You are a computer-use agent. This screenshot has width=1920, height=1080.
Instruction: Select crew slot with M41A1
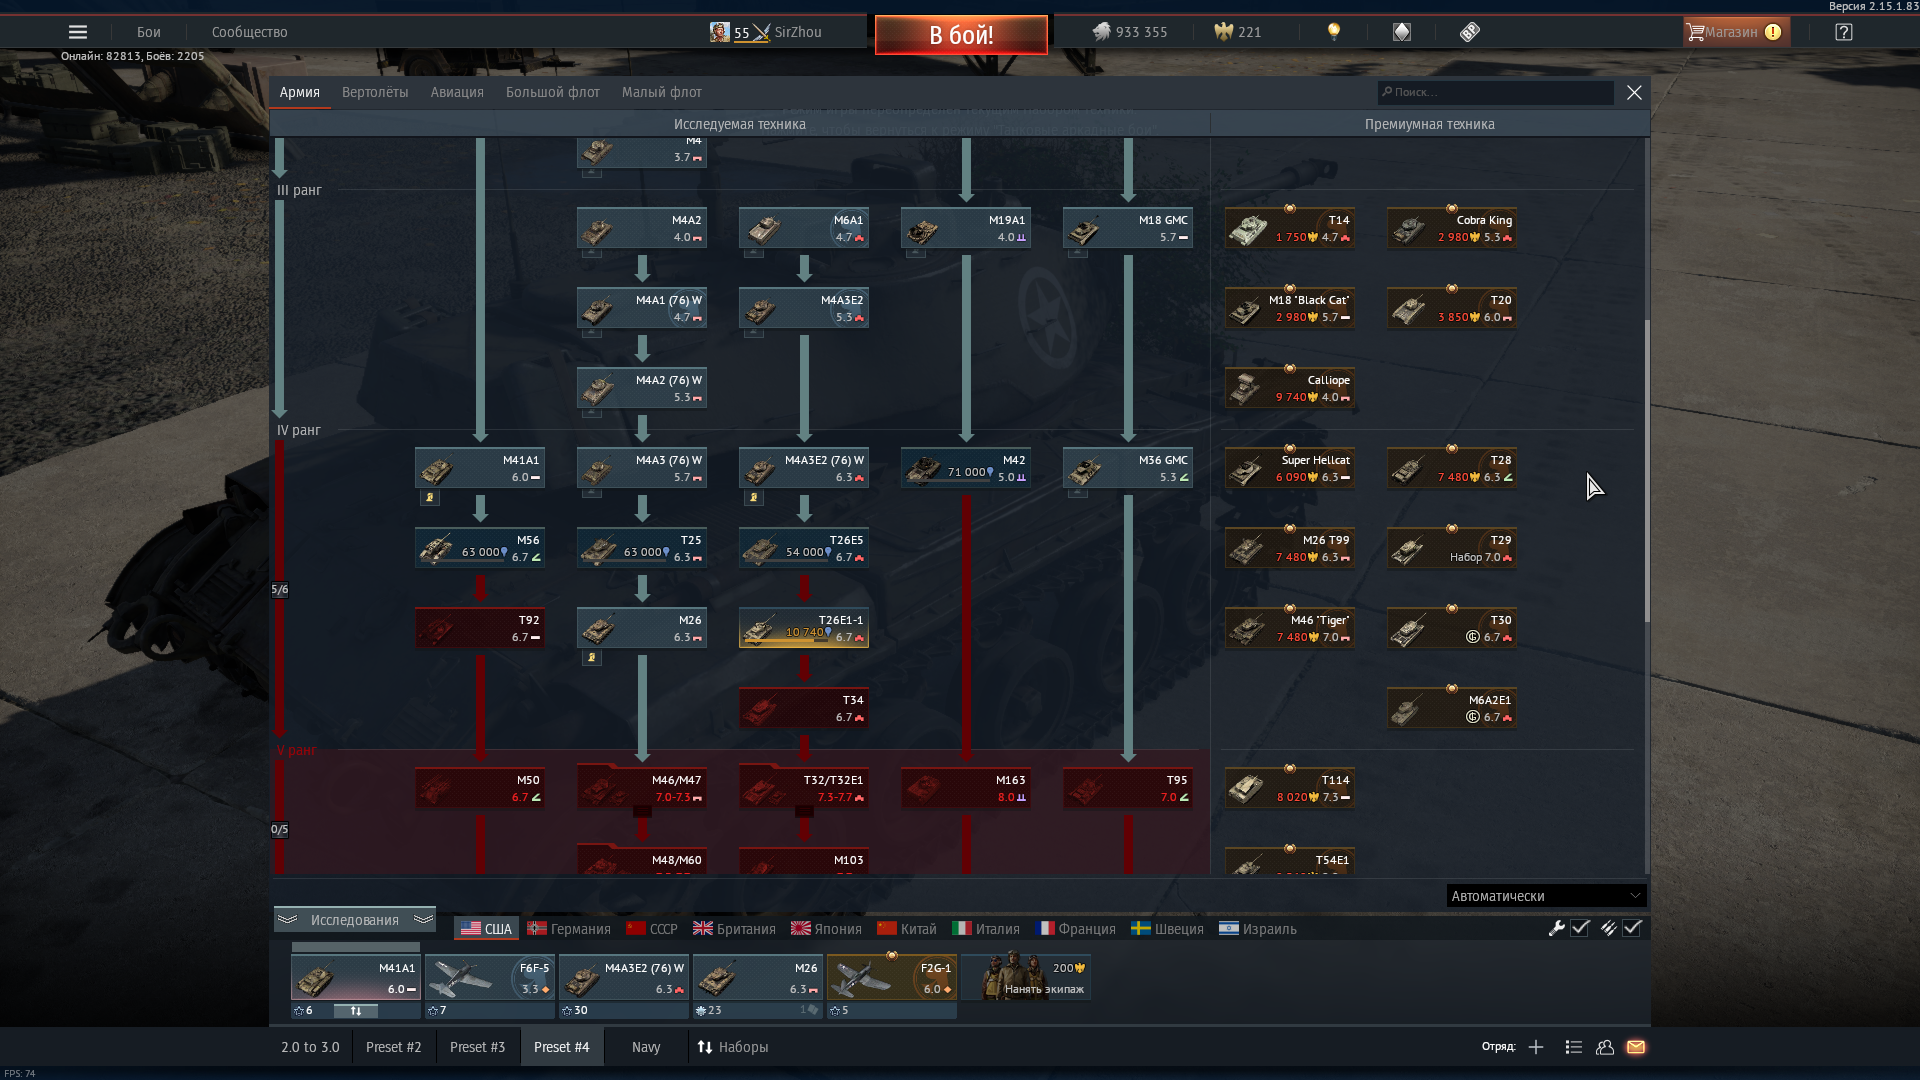356,978
